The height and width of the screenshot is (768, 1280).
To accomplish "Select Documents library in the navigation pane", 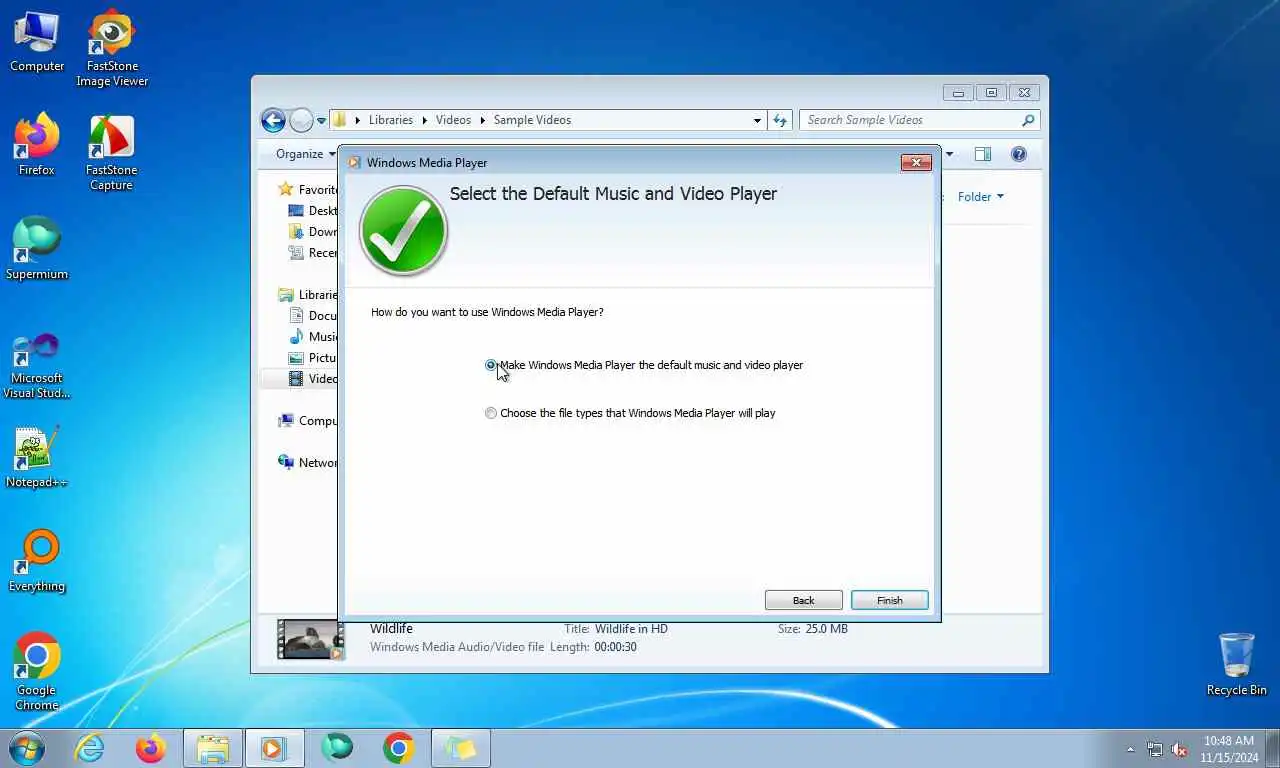I will 312,316.
